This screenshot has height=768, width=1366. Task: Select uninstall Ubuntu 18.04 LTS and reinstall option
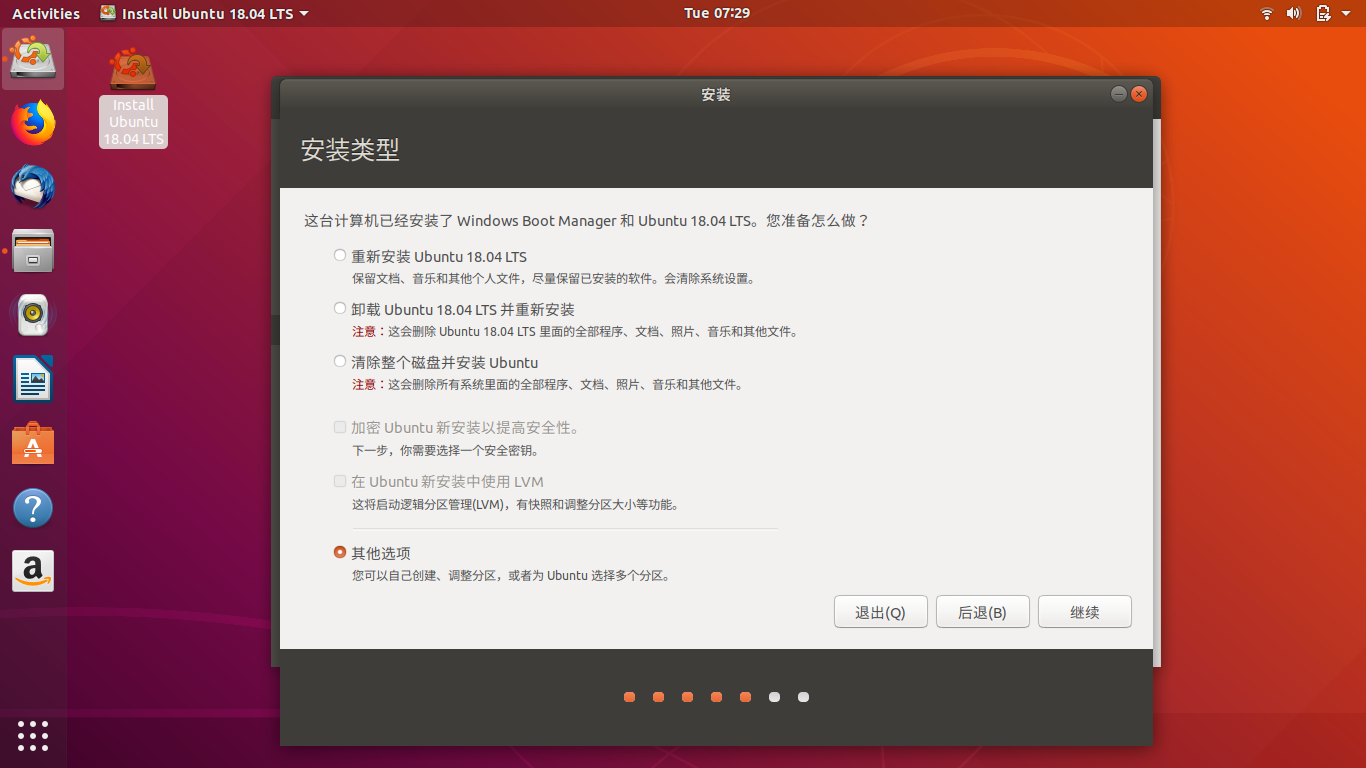click(340, 309)
